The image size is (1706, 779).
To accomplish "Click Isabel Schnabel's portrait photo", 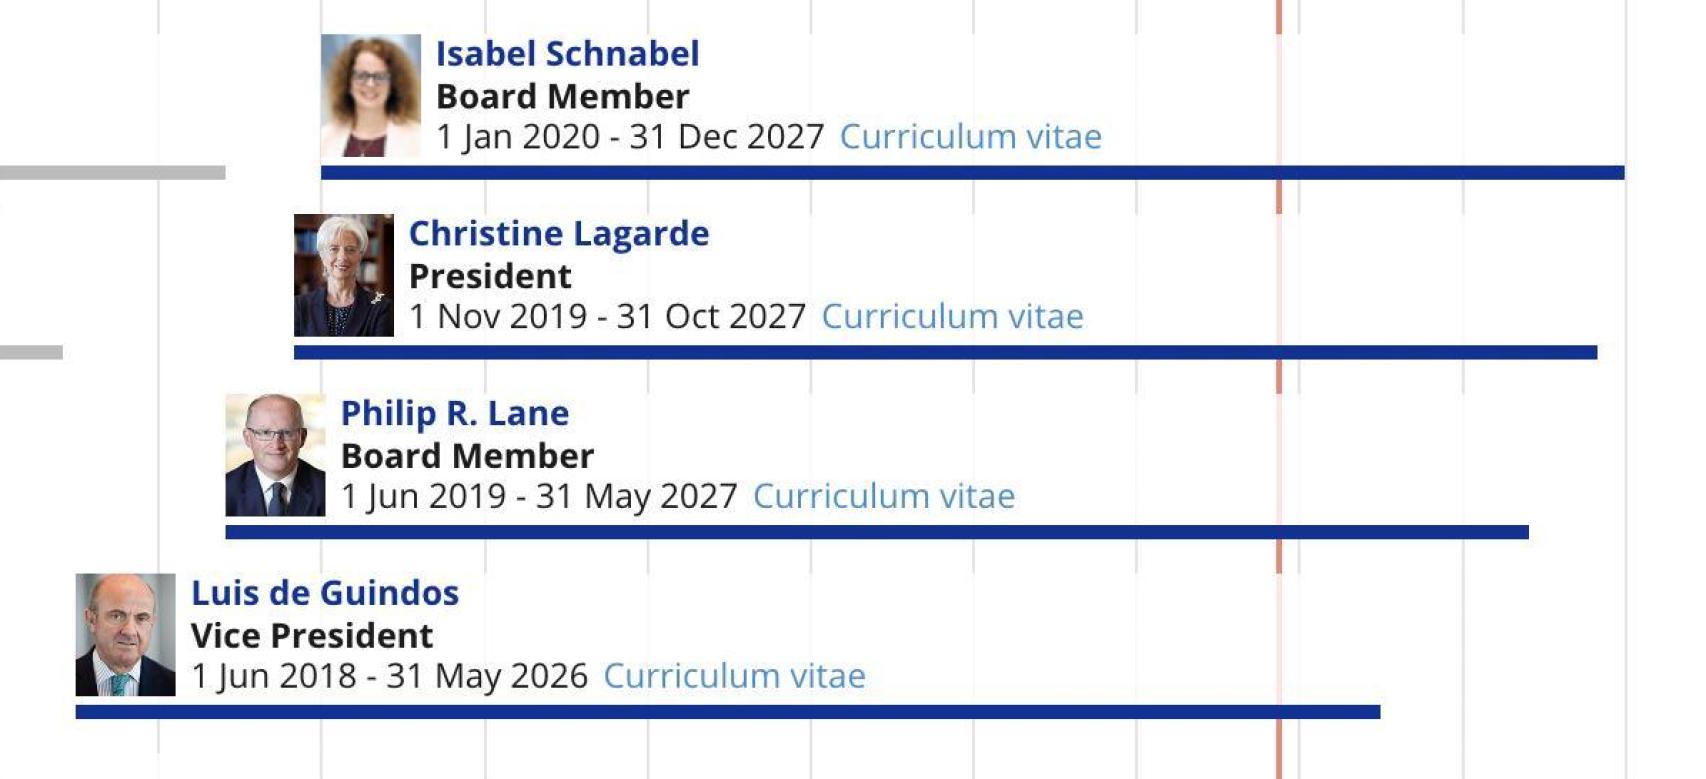I will [373, 96].
